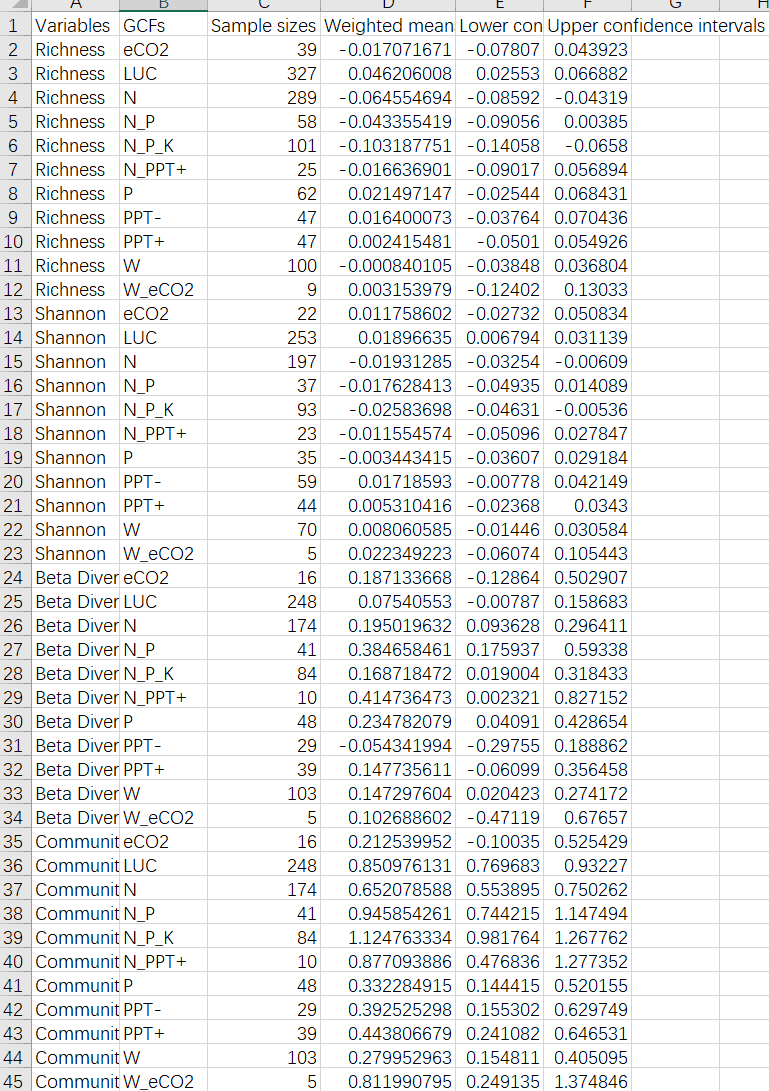Select the 'Beta Diver' cell in row 24

75,578
